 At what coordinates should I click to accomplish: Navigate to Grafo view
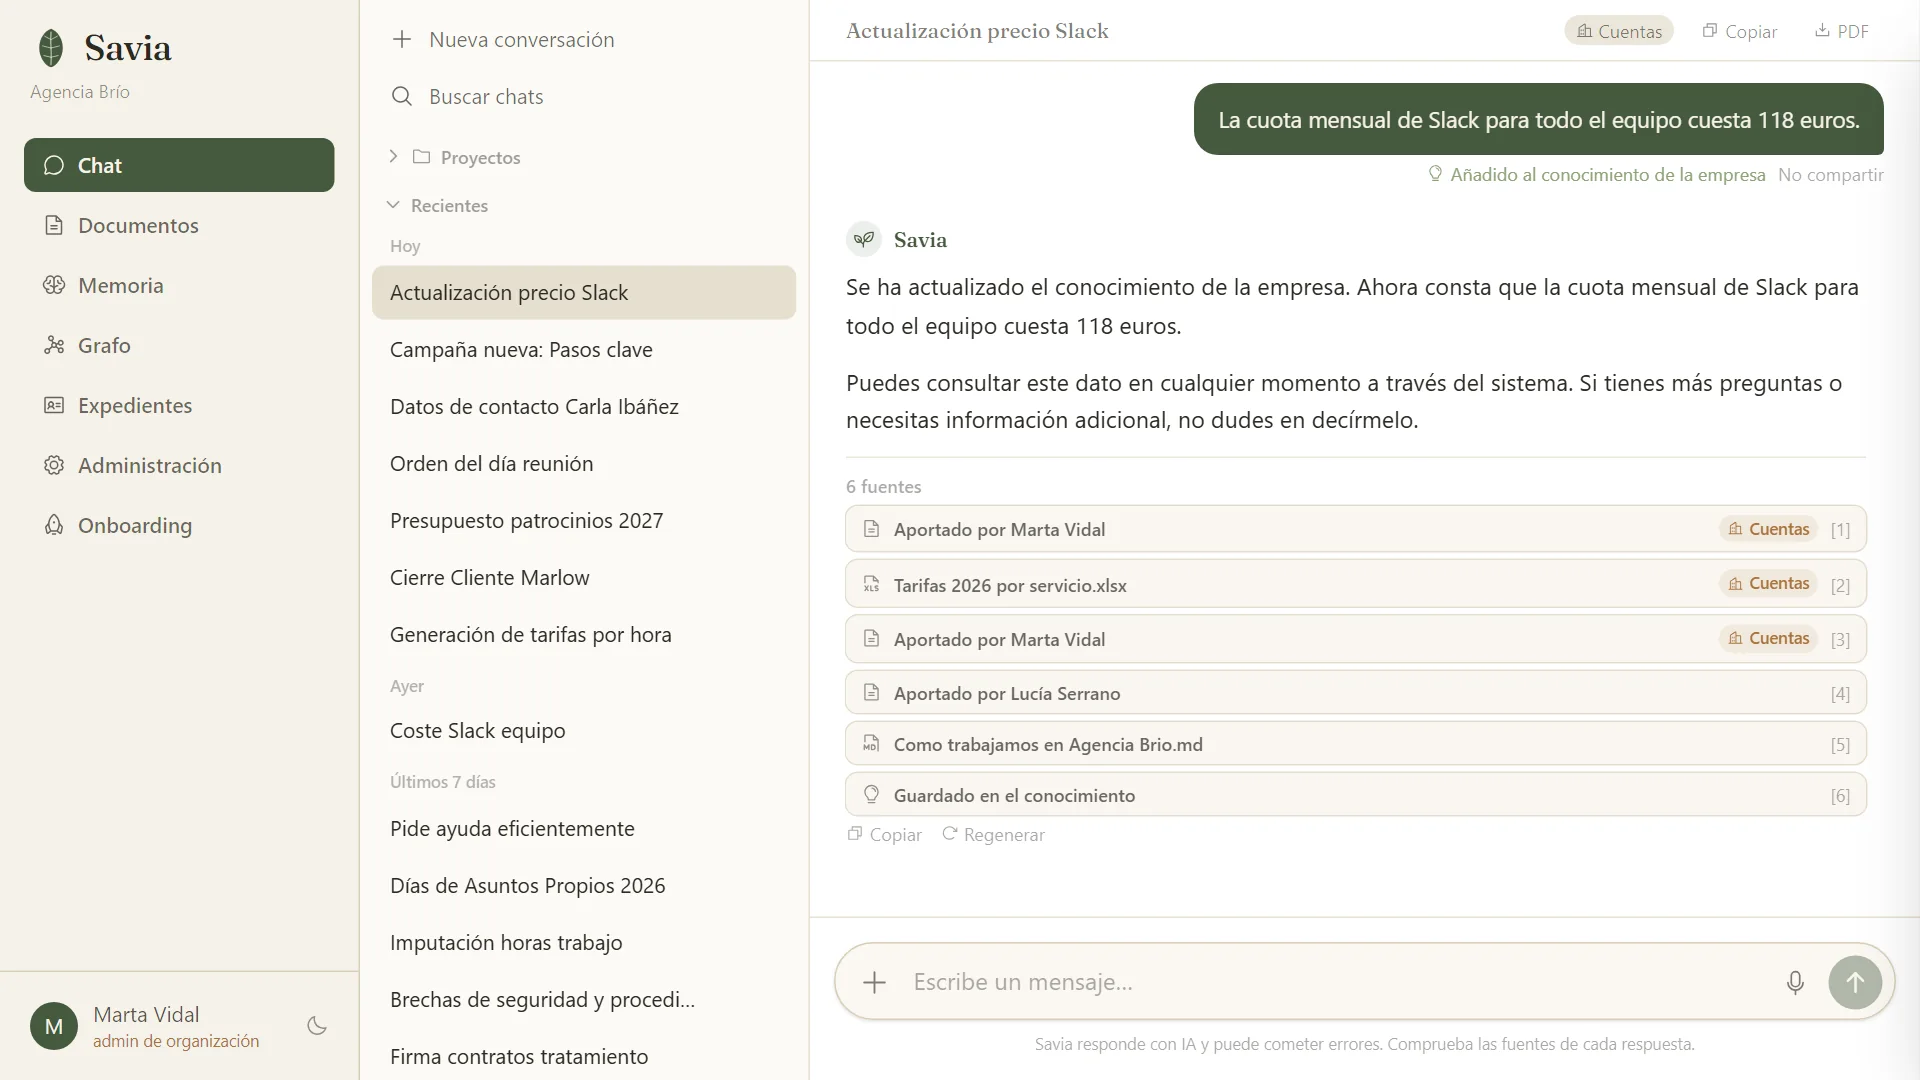[x=179, y=345]
